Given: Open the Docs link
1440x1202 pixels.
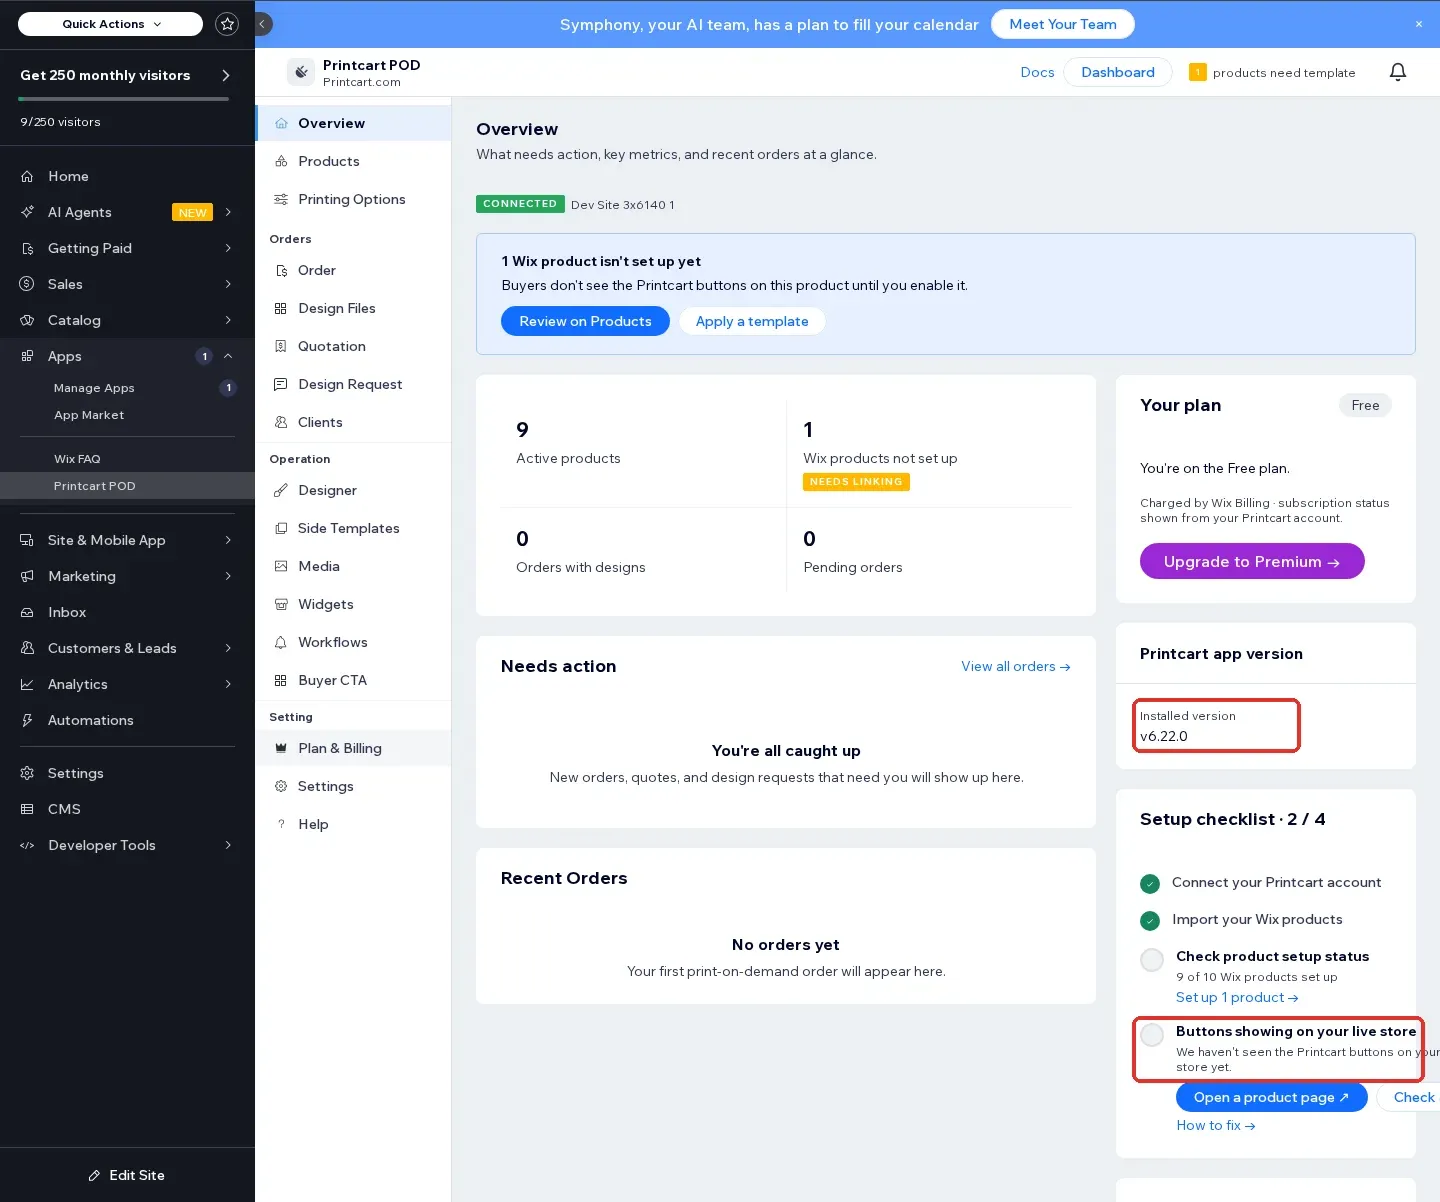Looking at the screenshot, I should click(1037, 72).
